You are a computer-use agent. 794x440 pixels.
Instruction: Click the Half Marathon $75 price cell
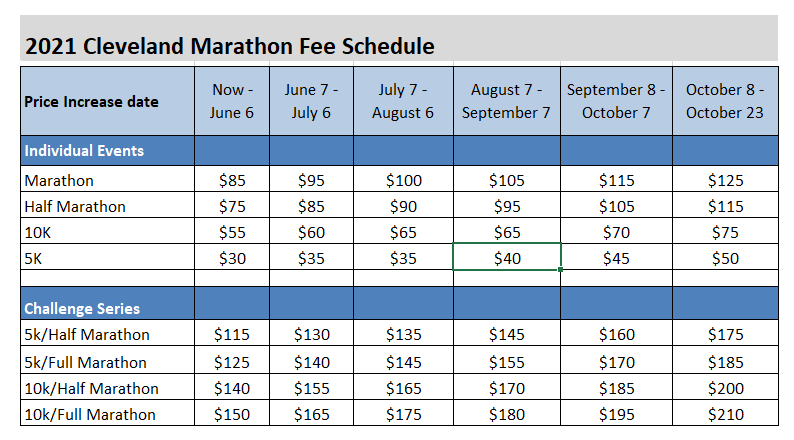coord(233,206)
